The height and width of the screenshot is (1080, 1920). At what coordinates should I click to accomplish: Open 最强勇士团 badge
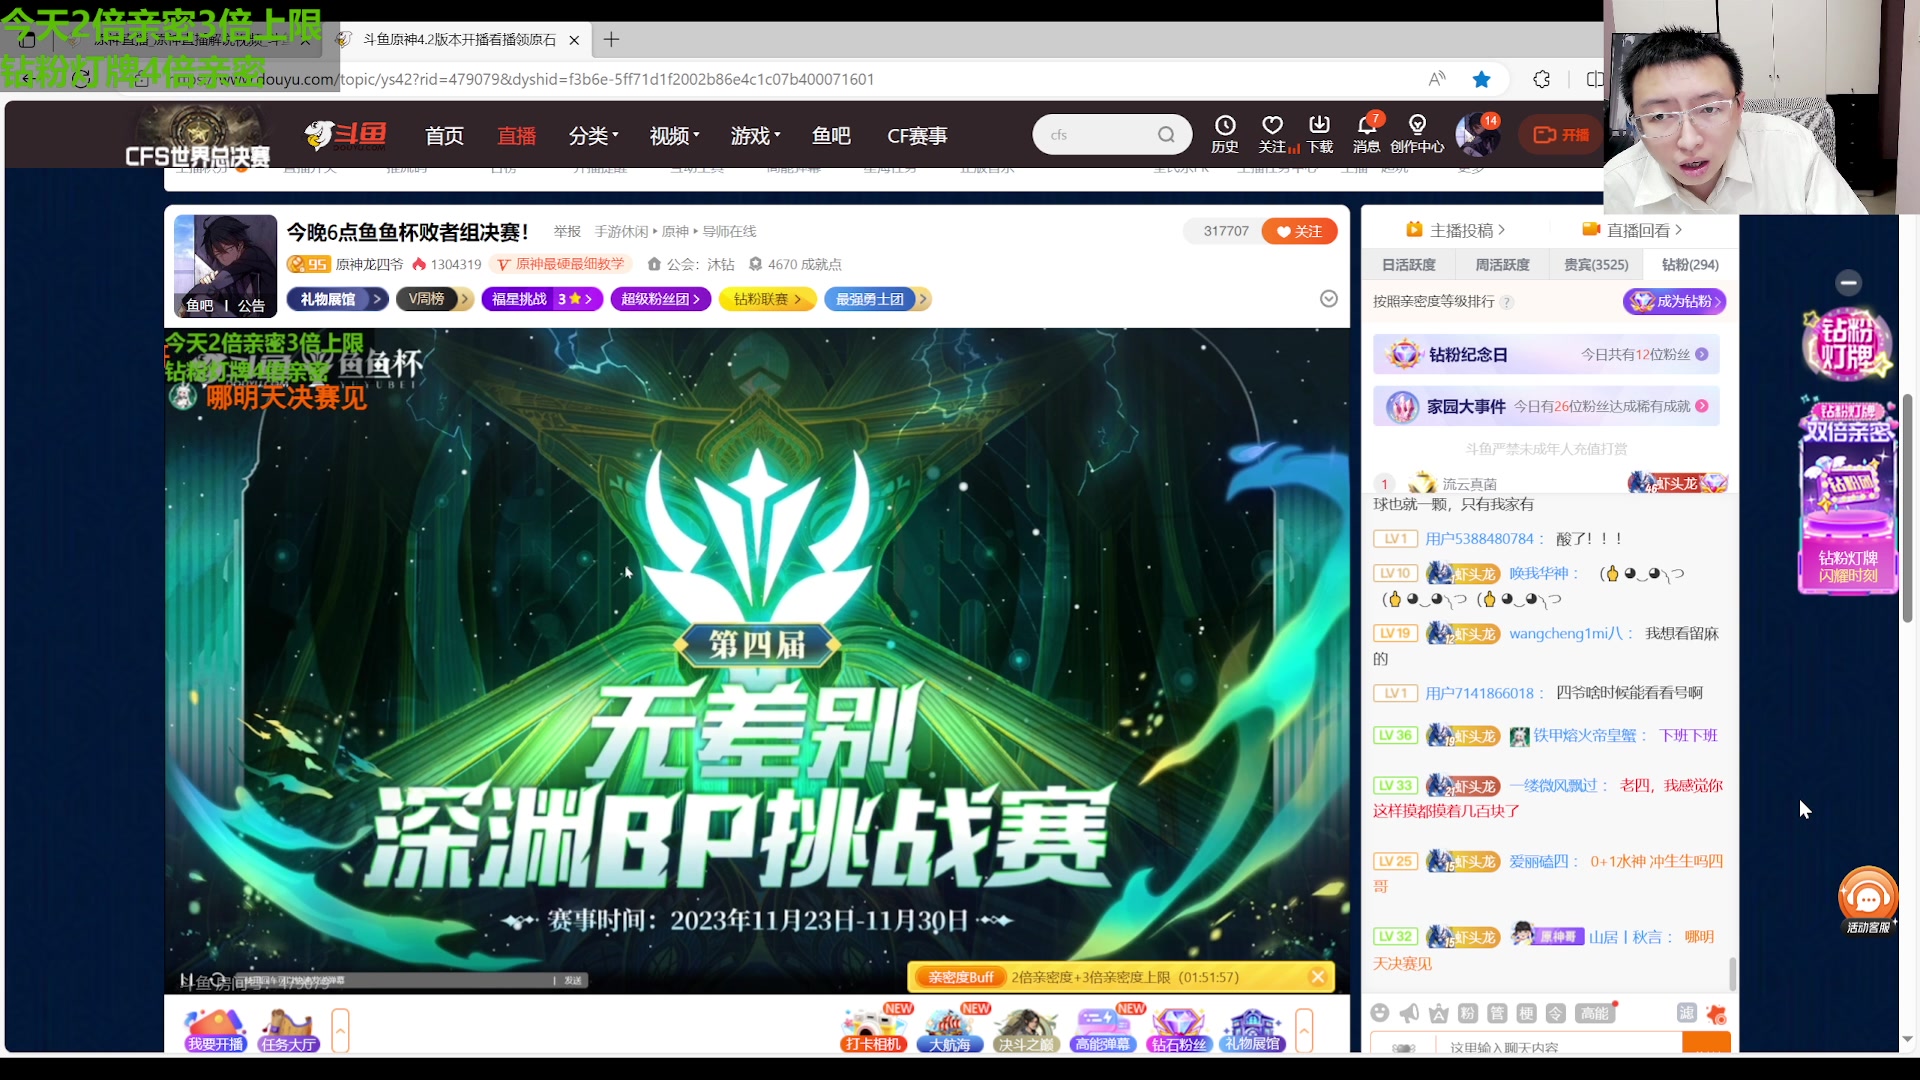click(x=878, y=299)
